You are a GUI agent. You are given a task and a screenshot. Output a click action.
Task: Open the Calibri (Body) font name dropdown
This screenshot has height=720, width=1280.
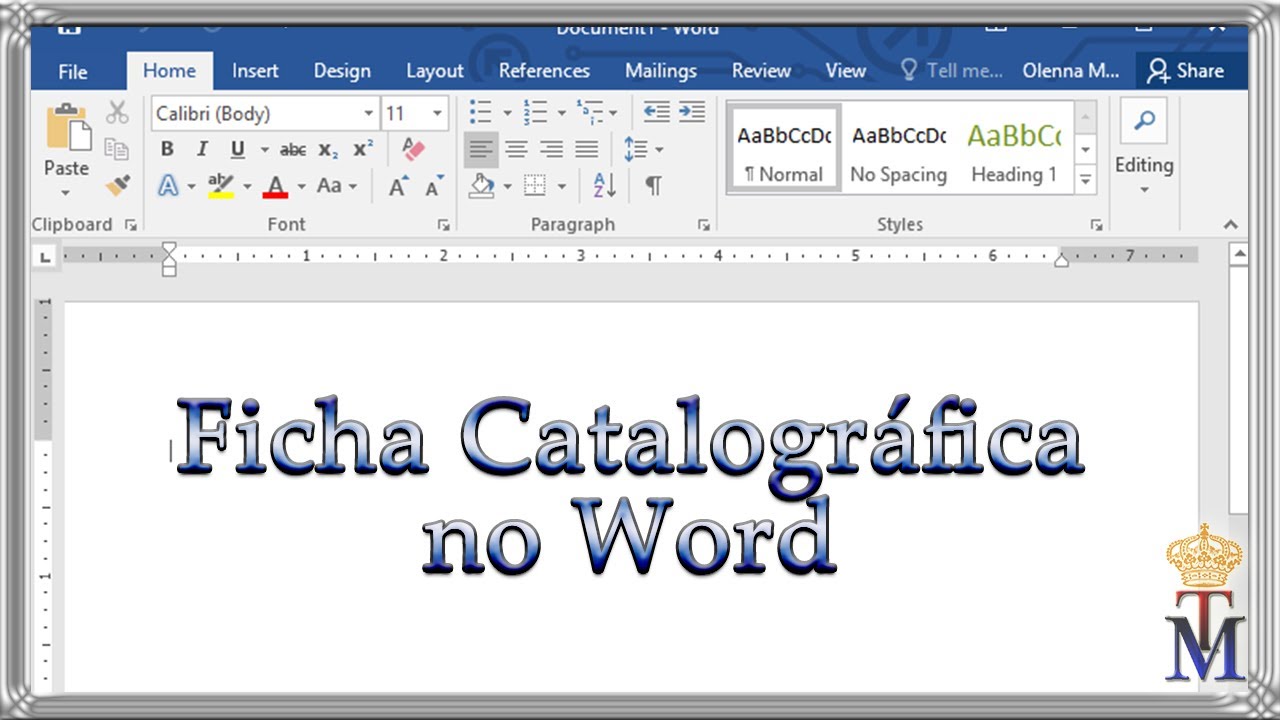[x=369, y=114]
